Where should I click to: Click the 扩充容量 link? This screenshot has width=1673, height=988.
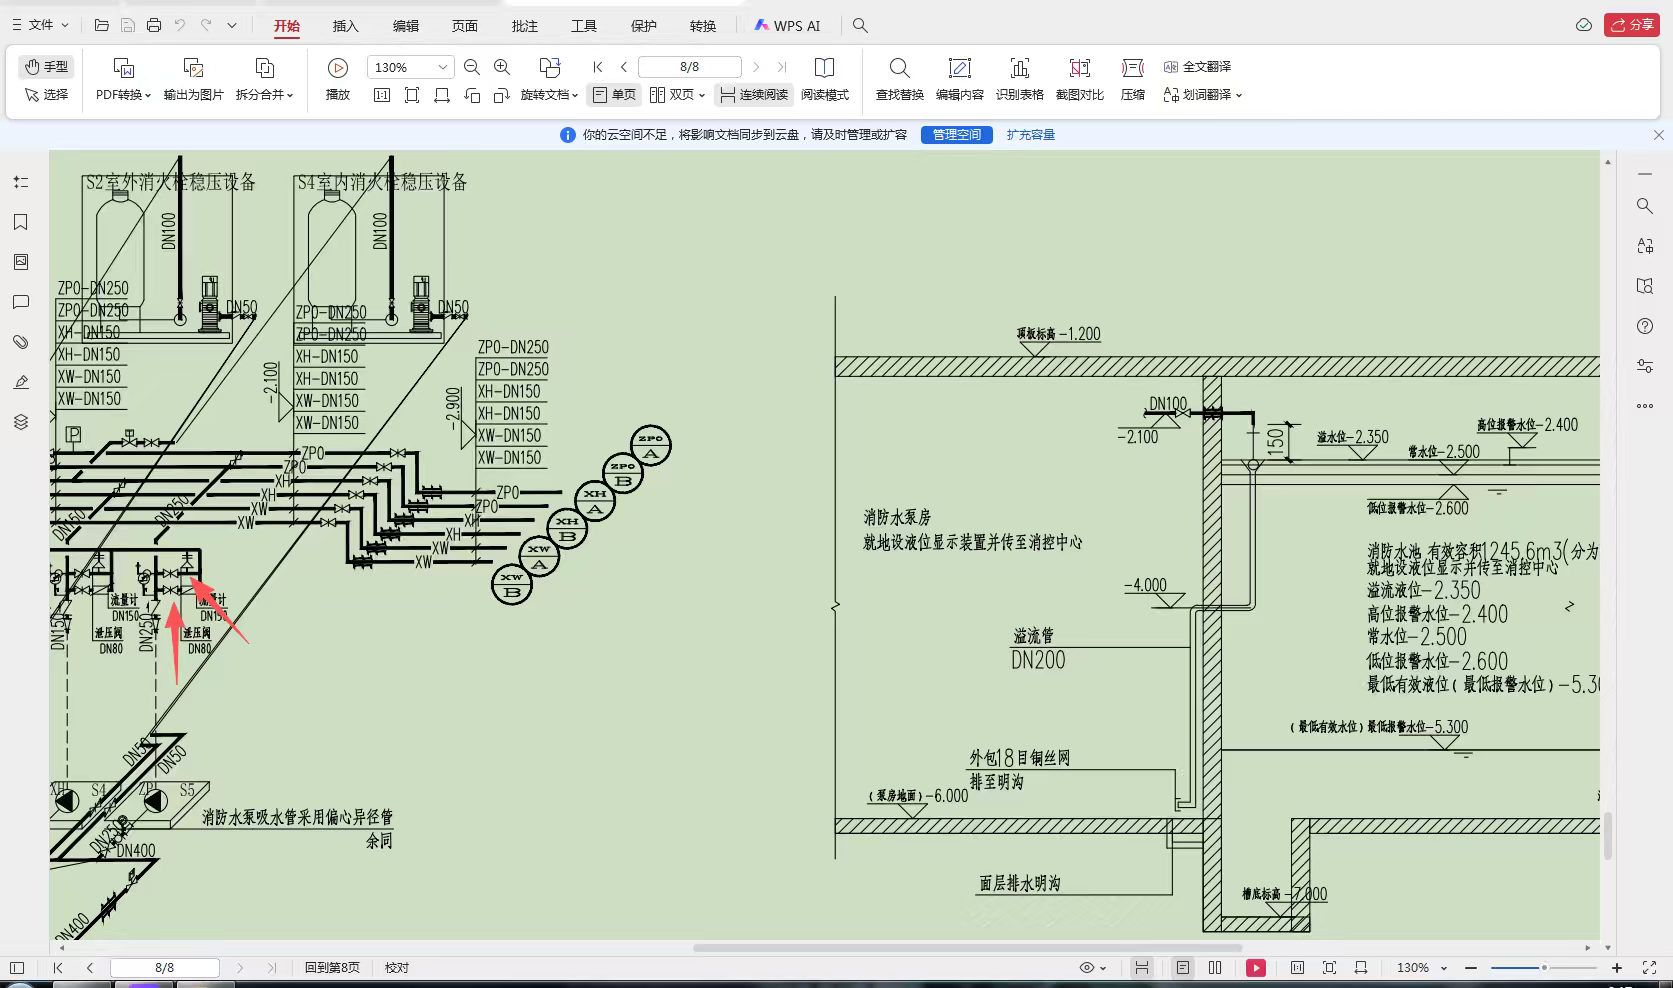click(1030, 135)
